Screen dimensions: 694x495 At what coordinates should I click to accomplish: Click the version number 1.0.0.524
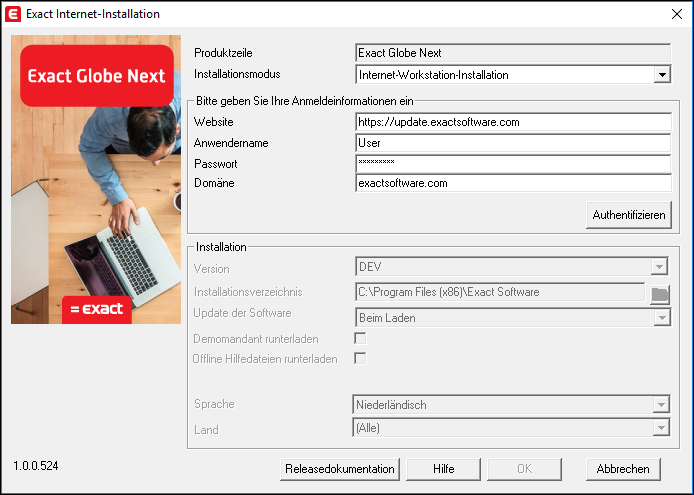pyautogui.click(x=36, y=466)
